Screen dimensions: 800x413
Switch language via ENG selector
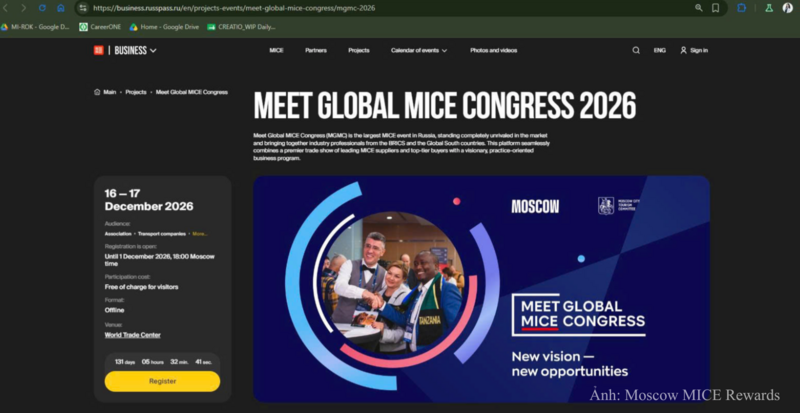pos(660,51)
